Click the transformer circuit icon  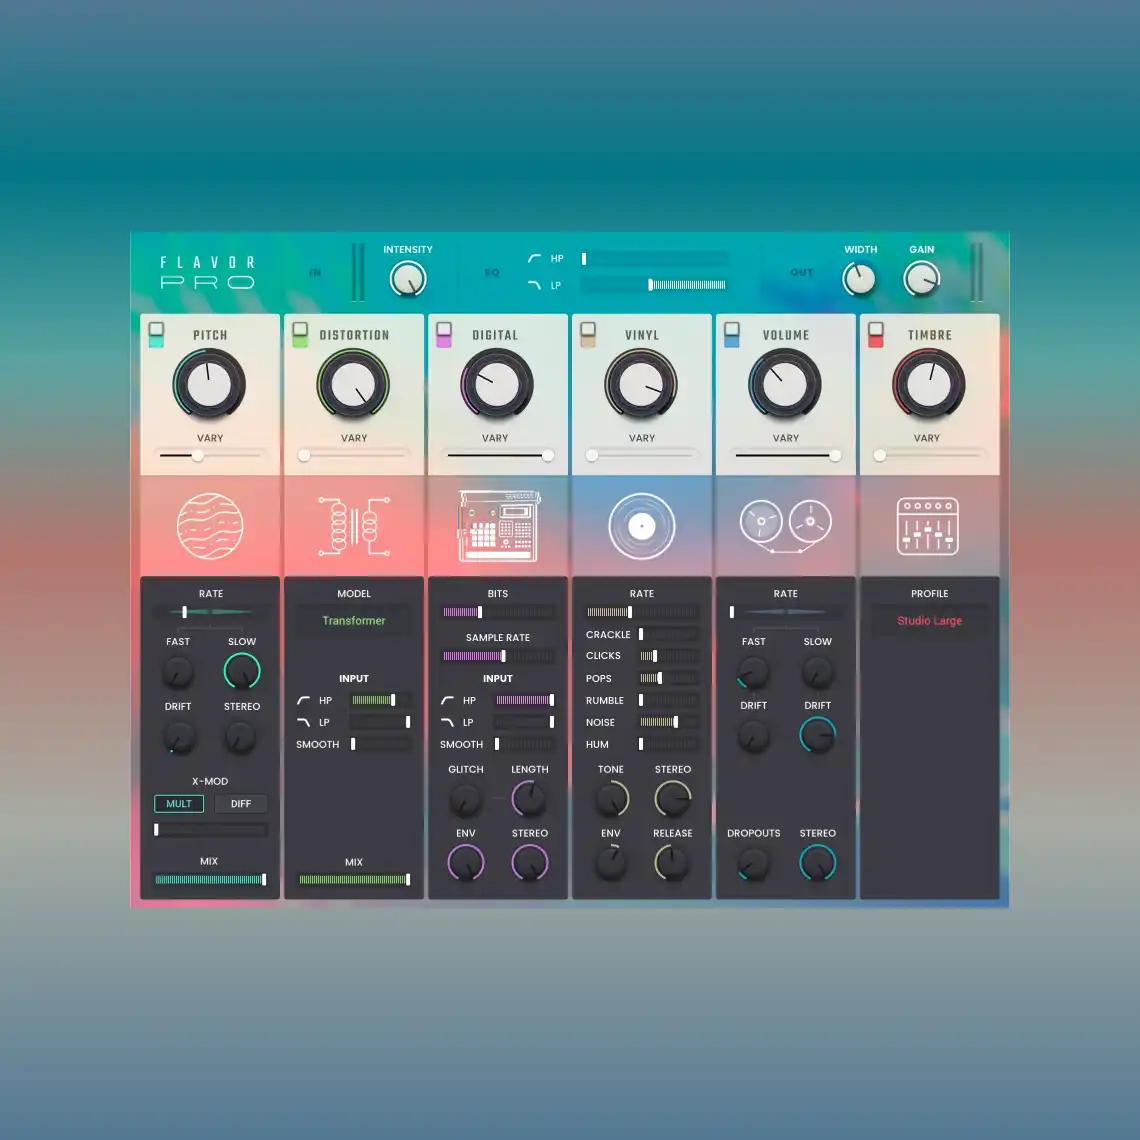[x=354, y=526]
